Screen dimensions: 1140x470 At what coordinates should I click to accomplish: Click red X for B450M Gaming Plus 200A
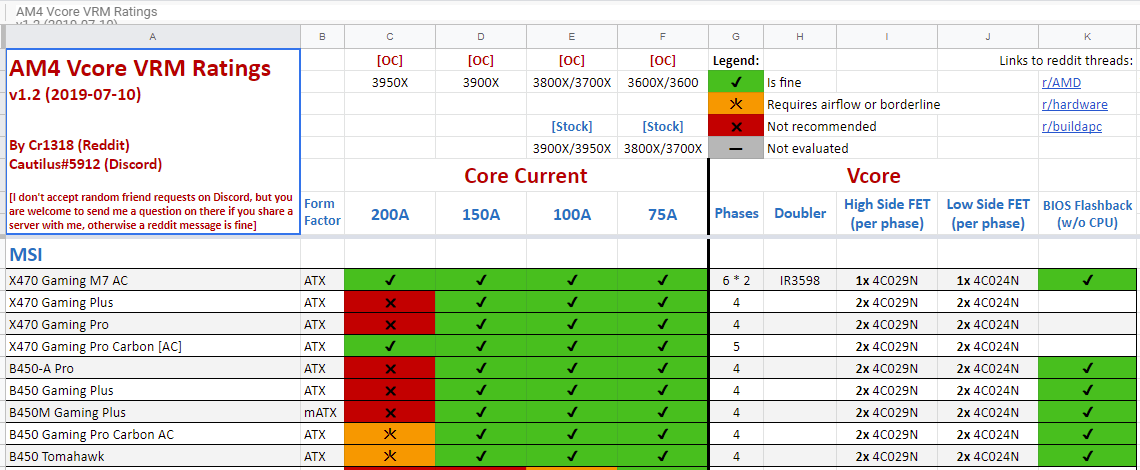pyautogui.click(x=390, y=413)
